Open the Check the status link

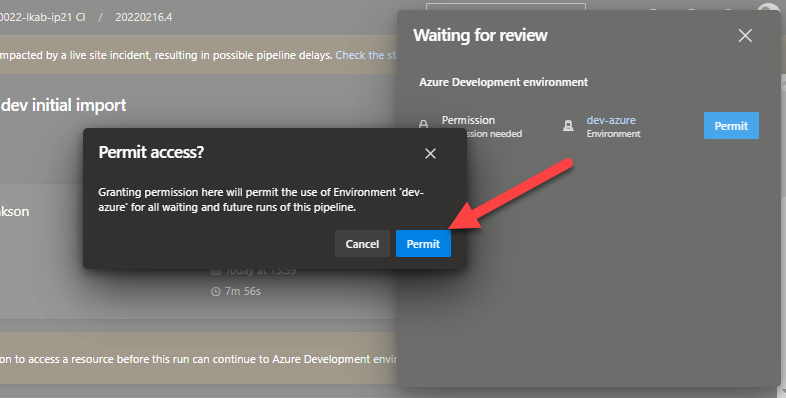tap(366, 55)
